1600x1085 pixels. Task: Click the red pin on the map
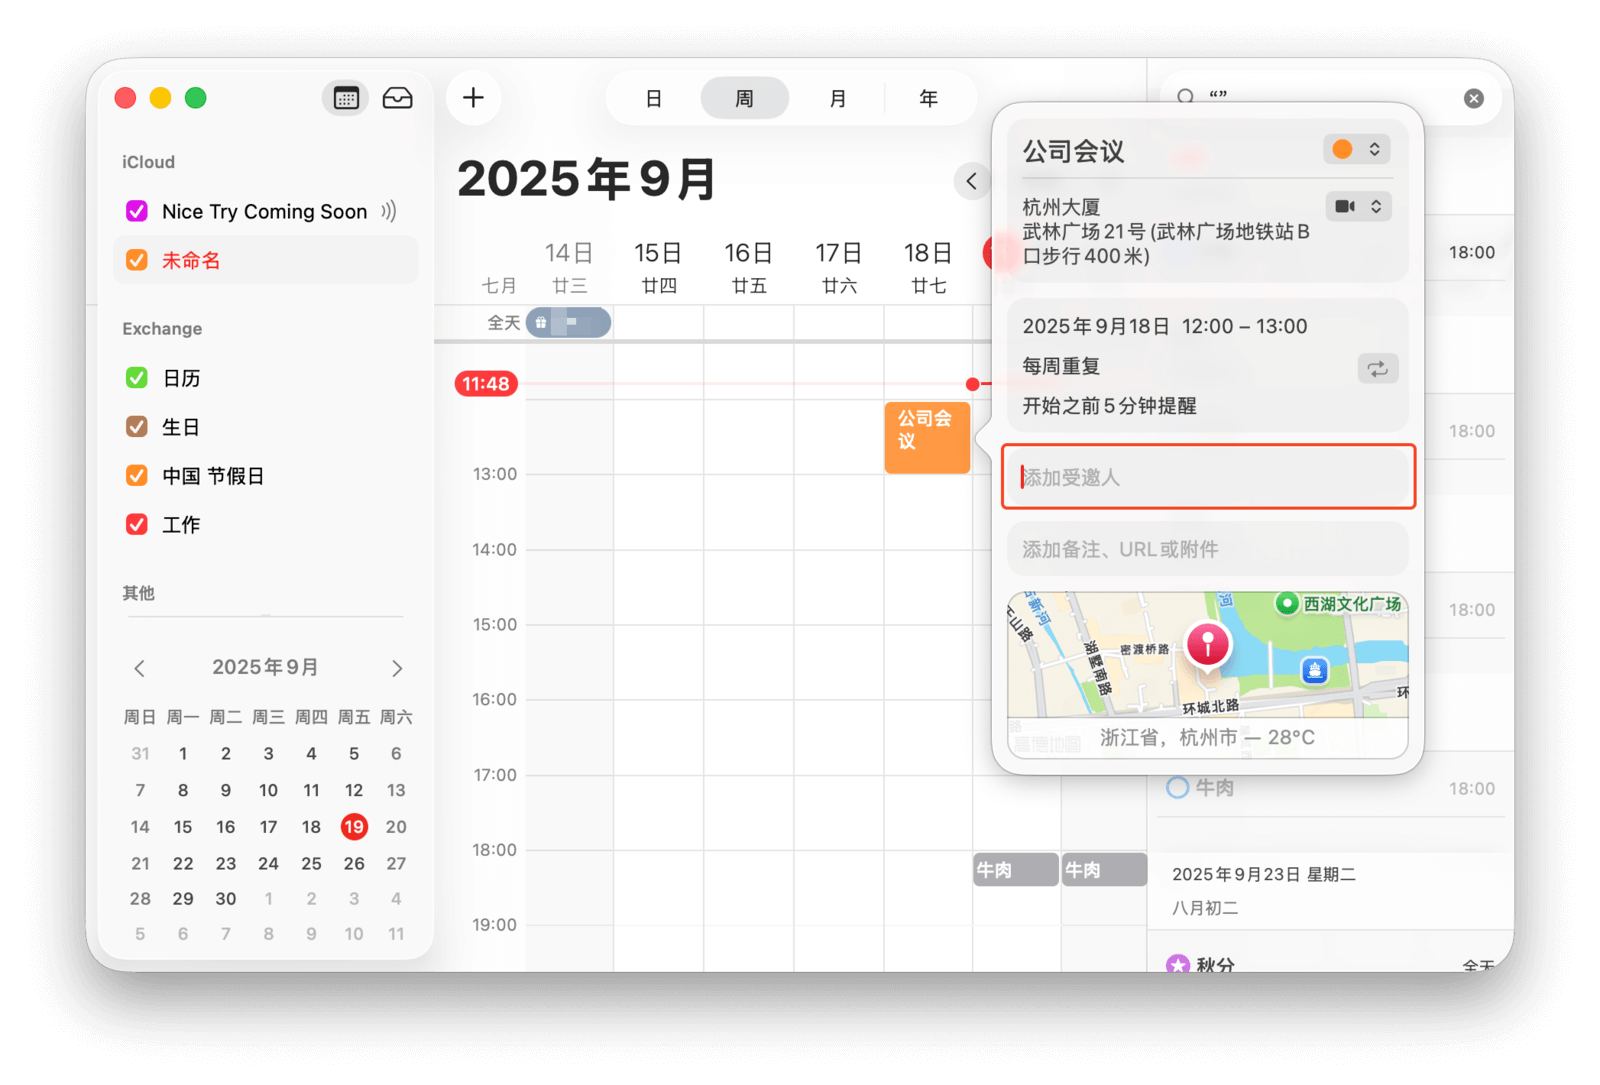pyautogui.click(x=1207, y=643)
